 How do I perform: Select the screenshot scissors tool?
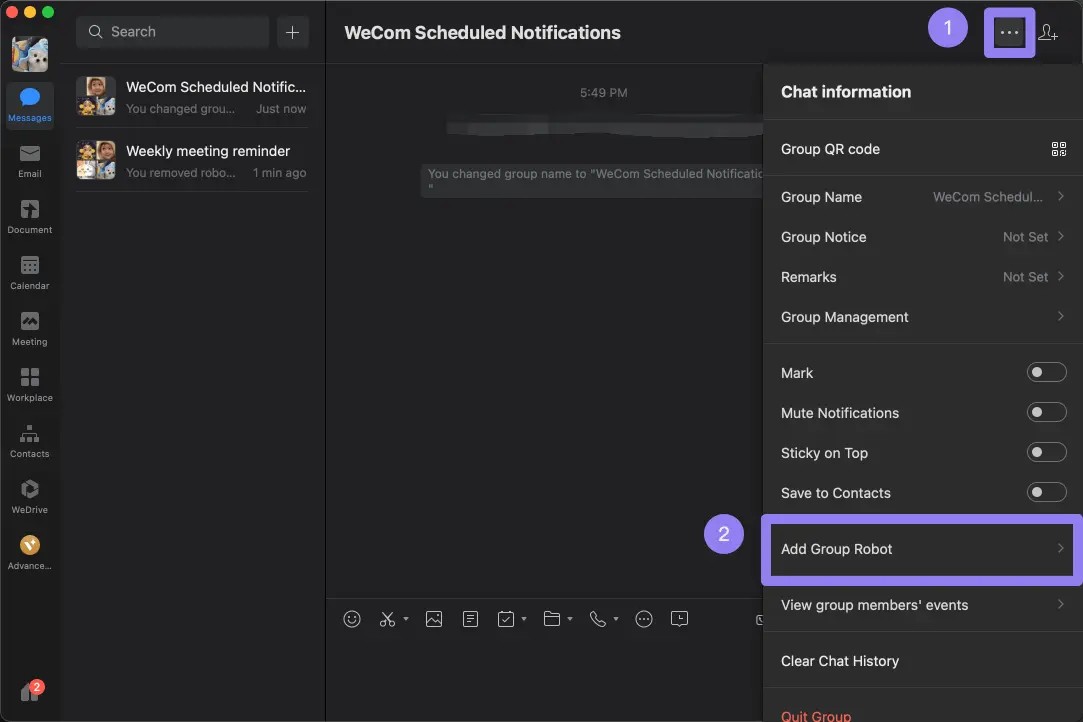pos(388,619)
